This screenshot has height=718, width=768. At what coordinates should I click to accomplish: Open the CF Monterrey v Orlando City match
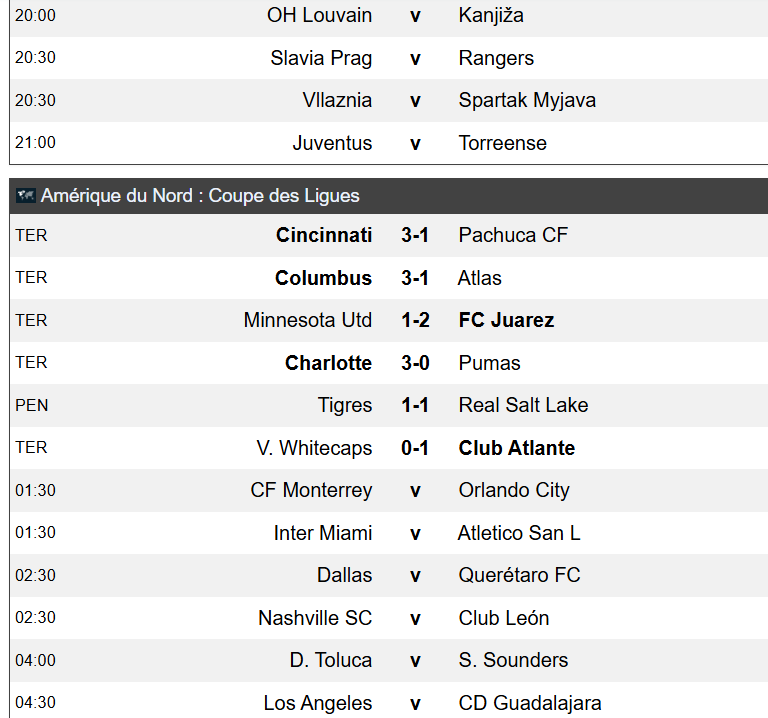click(x=389, y=491)
